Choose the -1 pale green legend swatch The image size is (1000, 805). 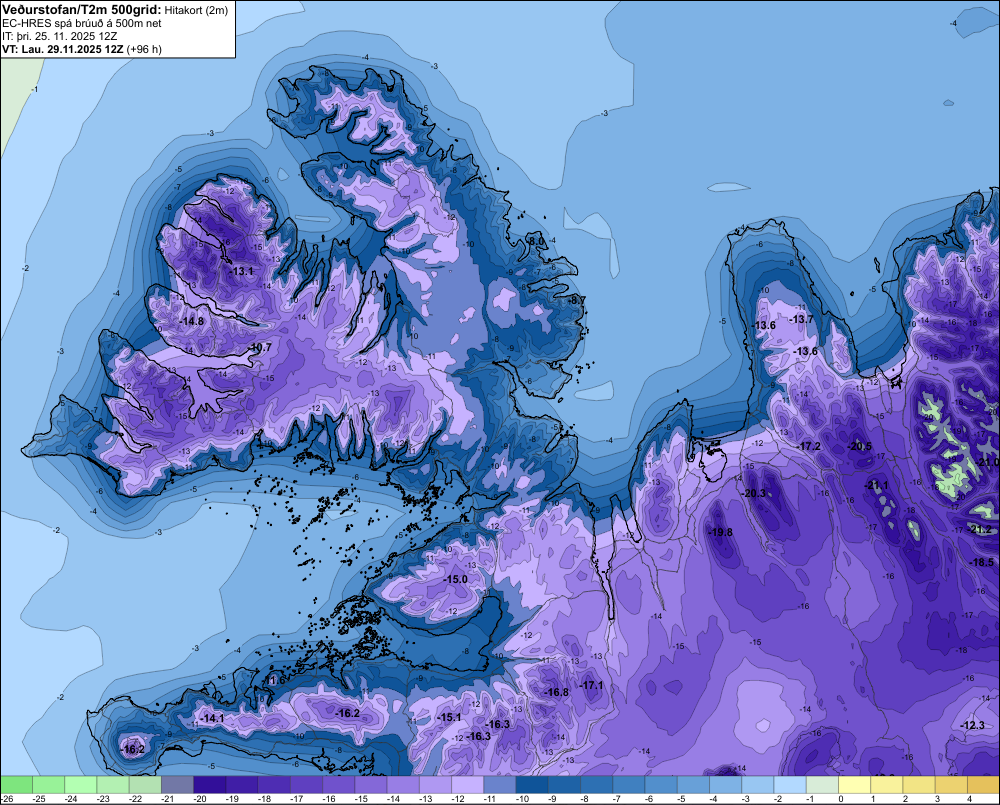823,785
